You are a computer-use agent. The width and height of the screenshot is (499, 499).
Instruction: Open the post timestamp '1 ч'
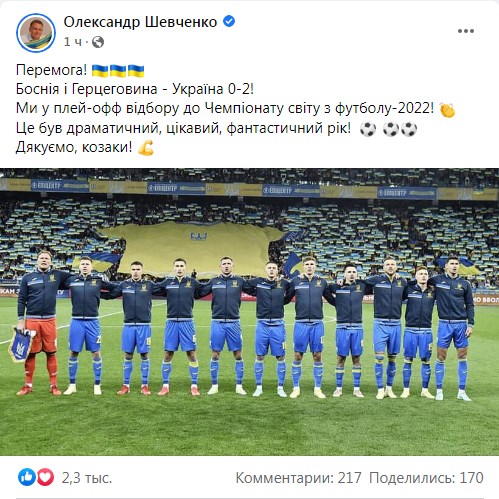pos(73,42)
